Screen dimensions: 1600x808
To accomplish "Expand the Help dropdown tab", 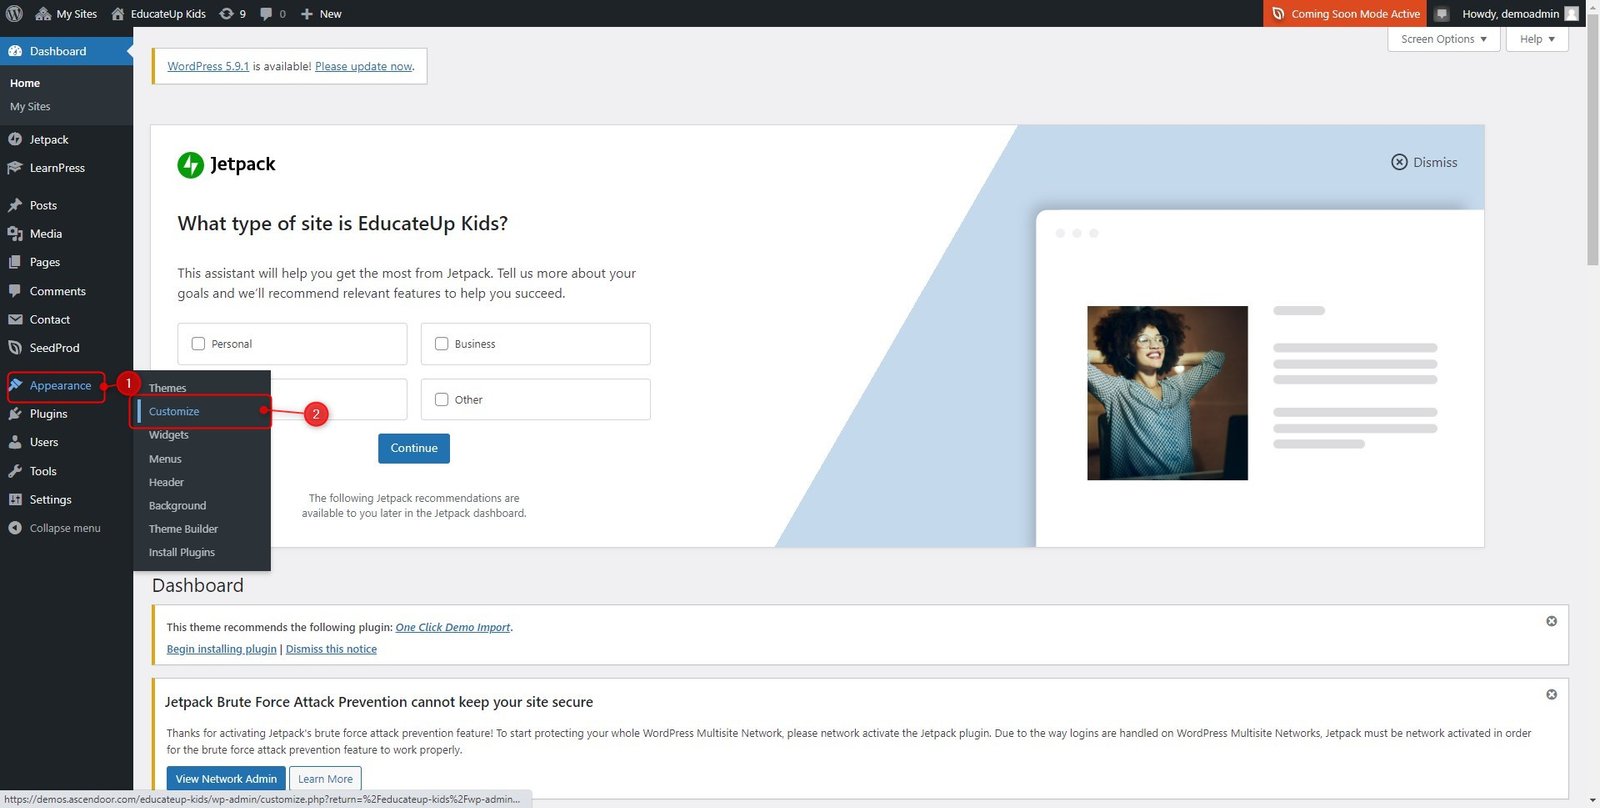I will pyautogui.click(x=1537, y=39).
